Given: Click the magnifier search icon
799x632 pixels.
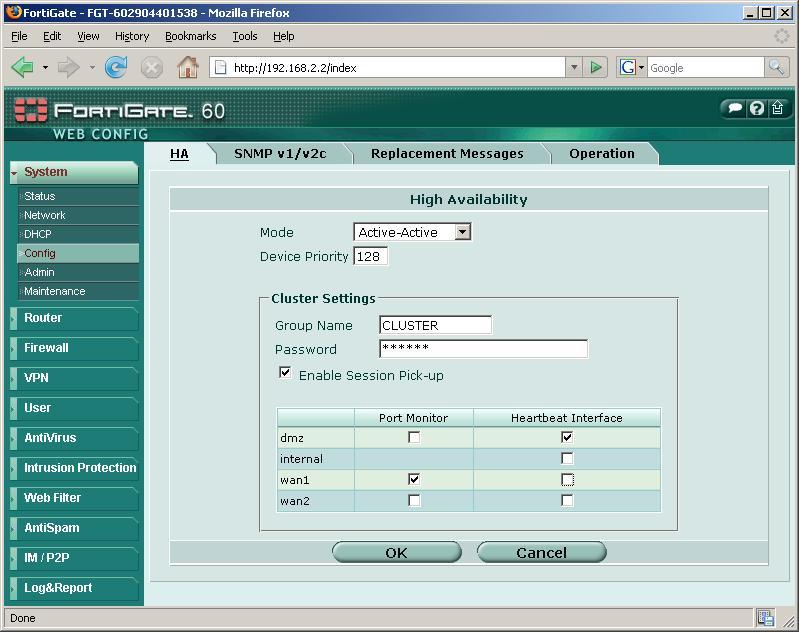Looking at the screenshot, I should pyautogui.click(x=776, y=67).
